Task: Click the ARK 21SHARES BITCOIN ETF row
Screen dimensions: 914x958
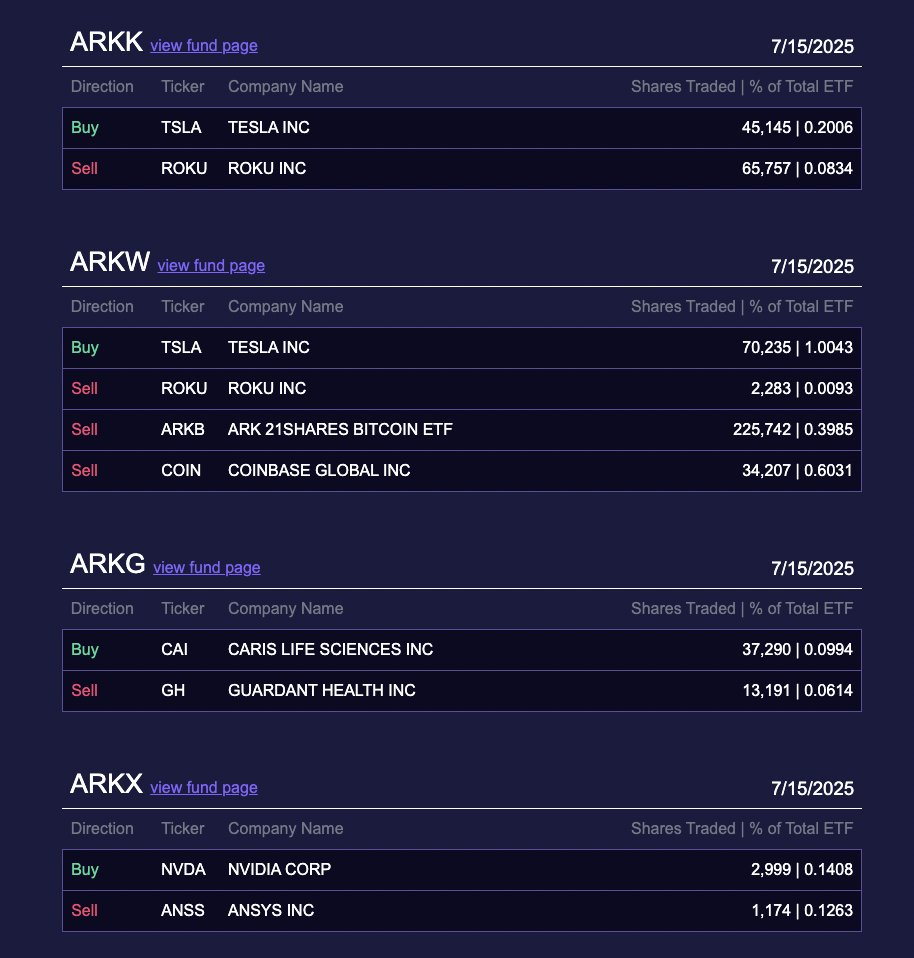Action: click(462, 430)
